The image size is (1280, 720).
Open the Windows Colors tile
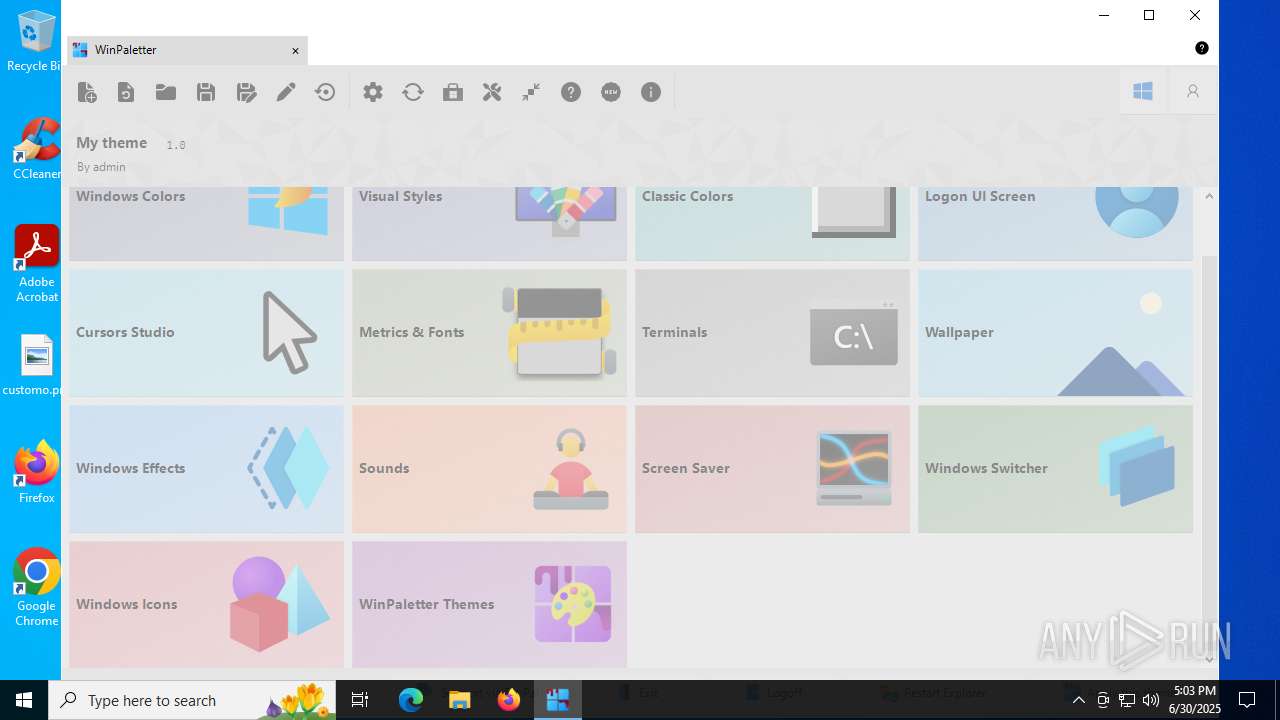click(206, 223)
